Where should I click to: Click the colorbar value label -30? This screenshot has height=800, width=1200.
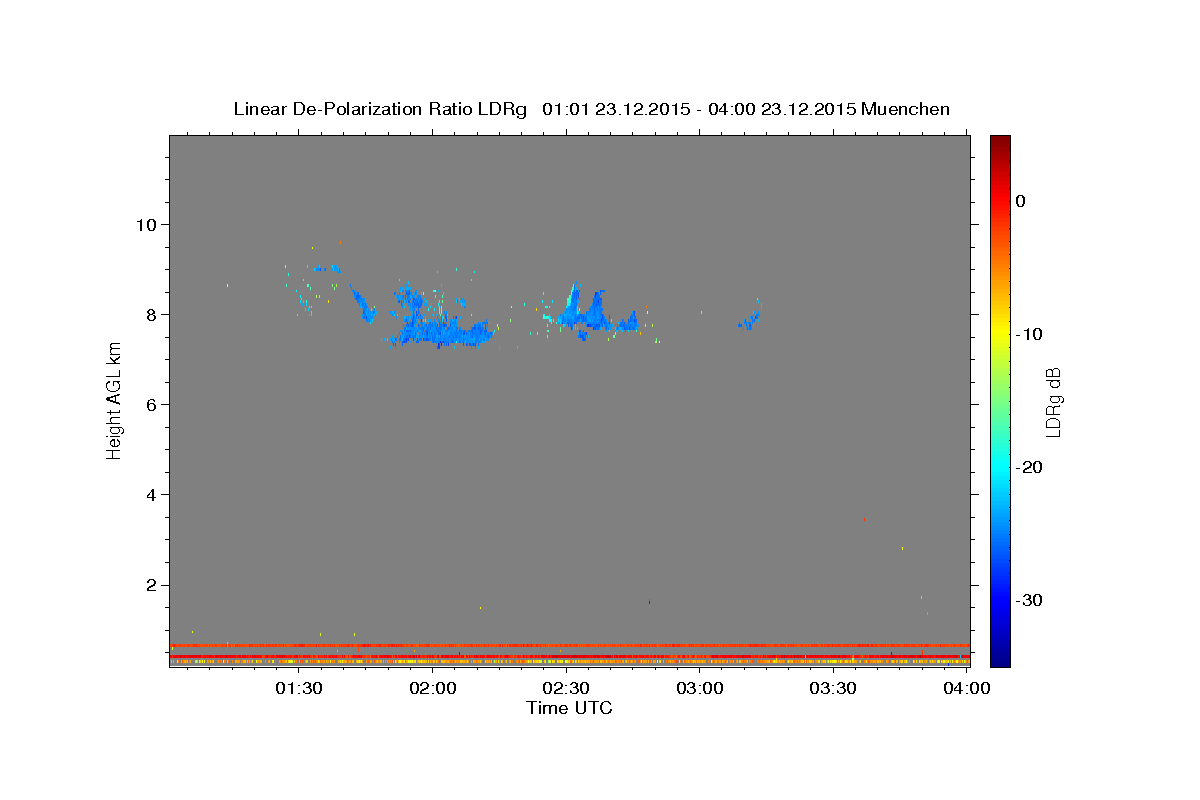1030,600
